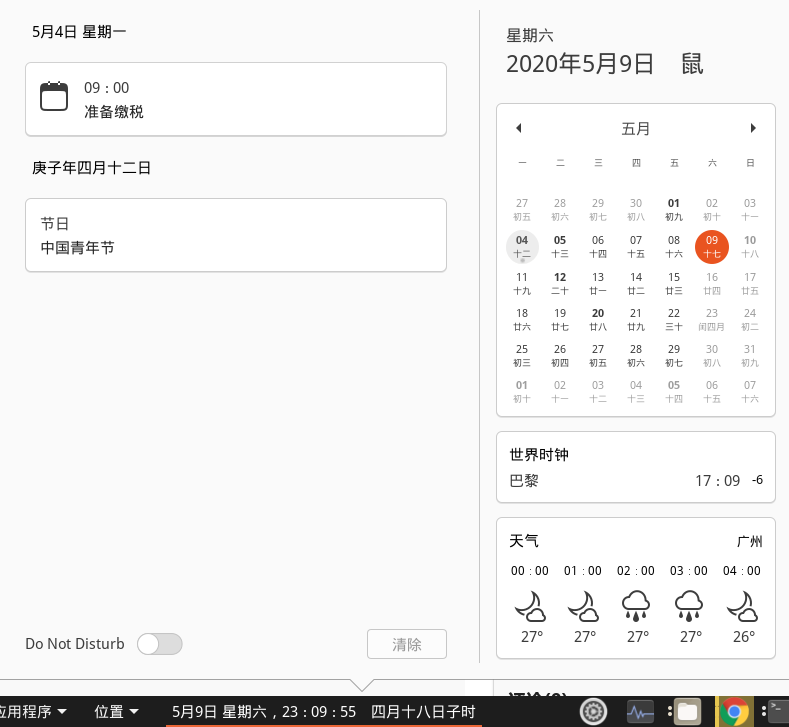Select May 12 二十 in calendar
The height and width of the screenshot is (727, 789).
(x=560, y=283)
